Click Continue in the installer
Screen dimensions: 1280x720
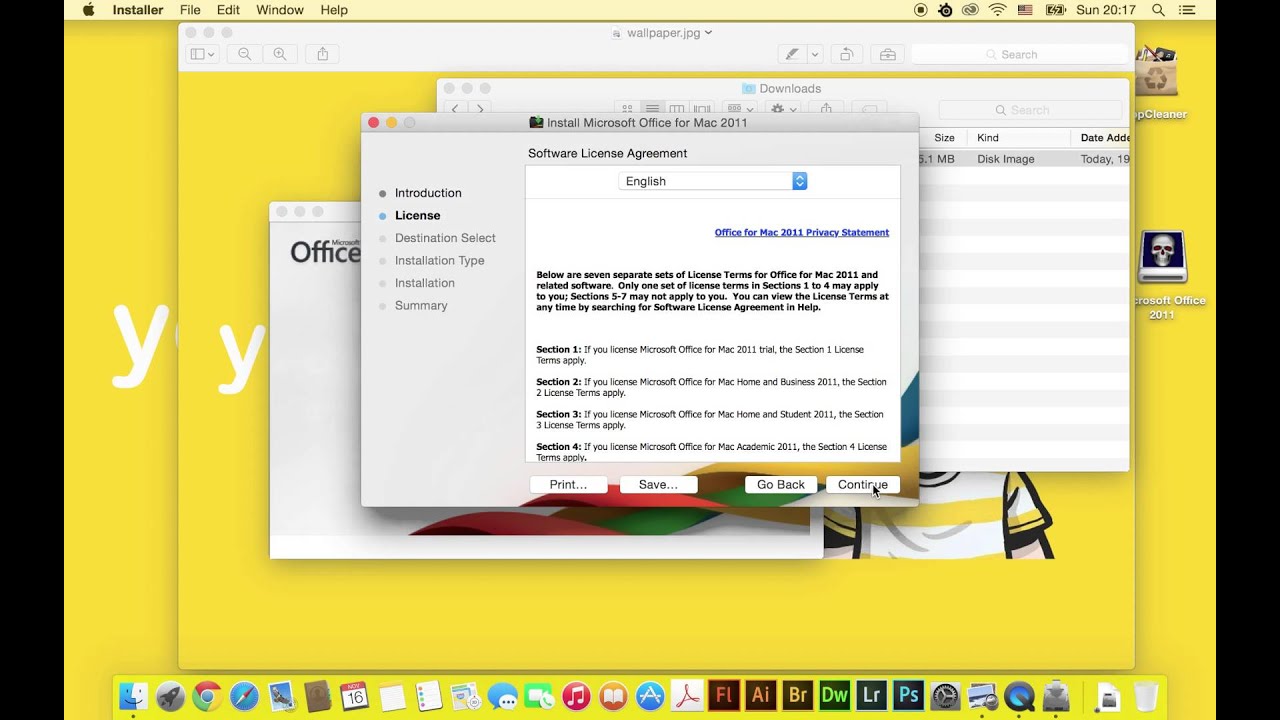coord(863,484)
